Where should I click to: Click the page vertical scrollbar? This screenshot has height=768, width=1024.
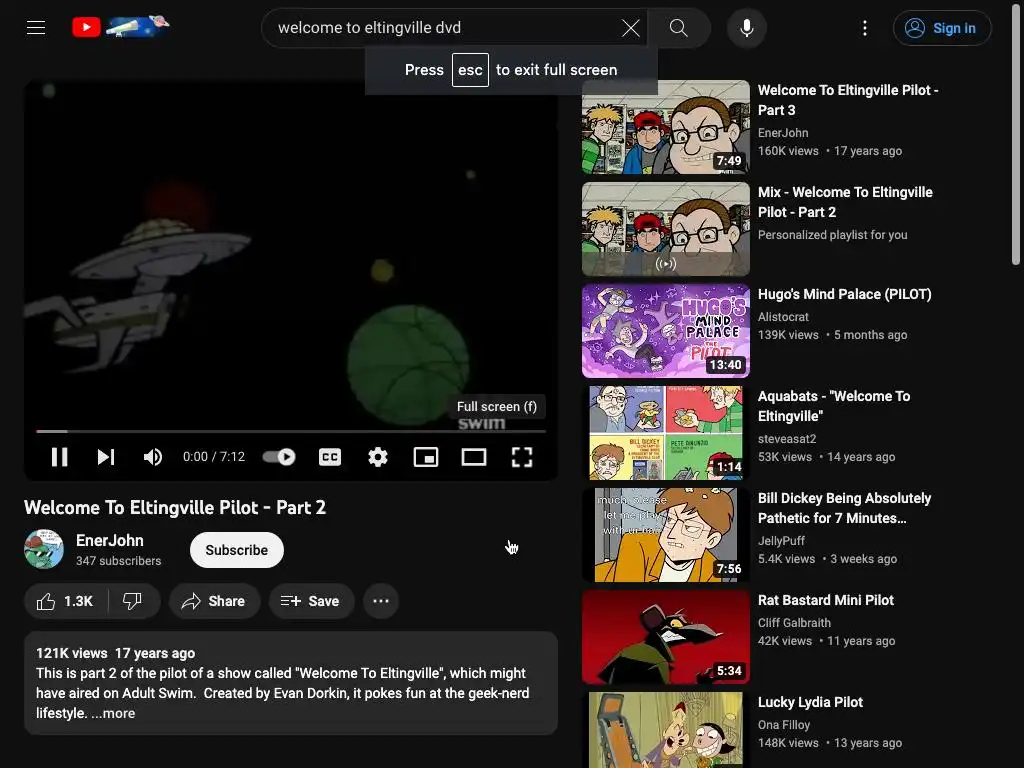(x=1016, y=134)
